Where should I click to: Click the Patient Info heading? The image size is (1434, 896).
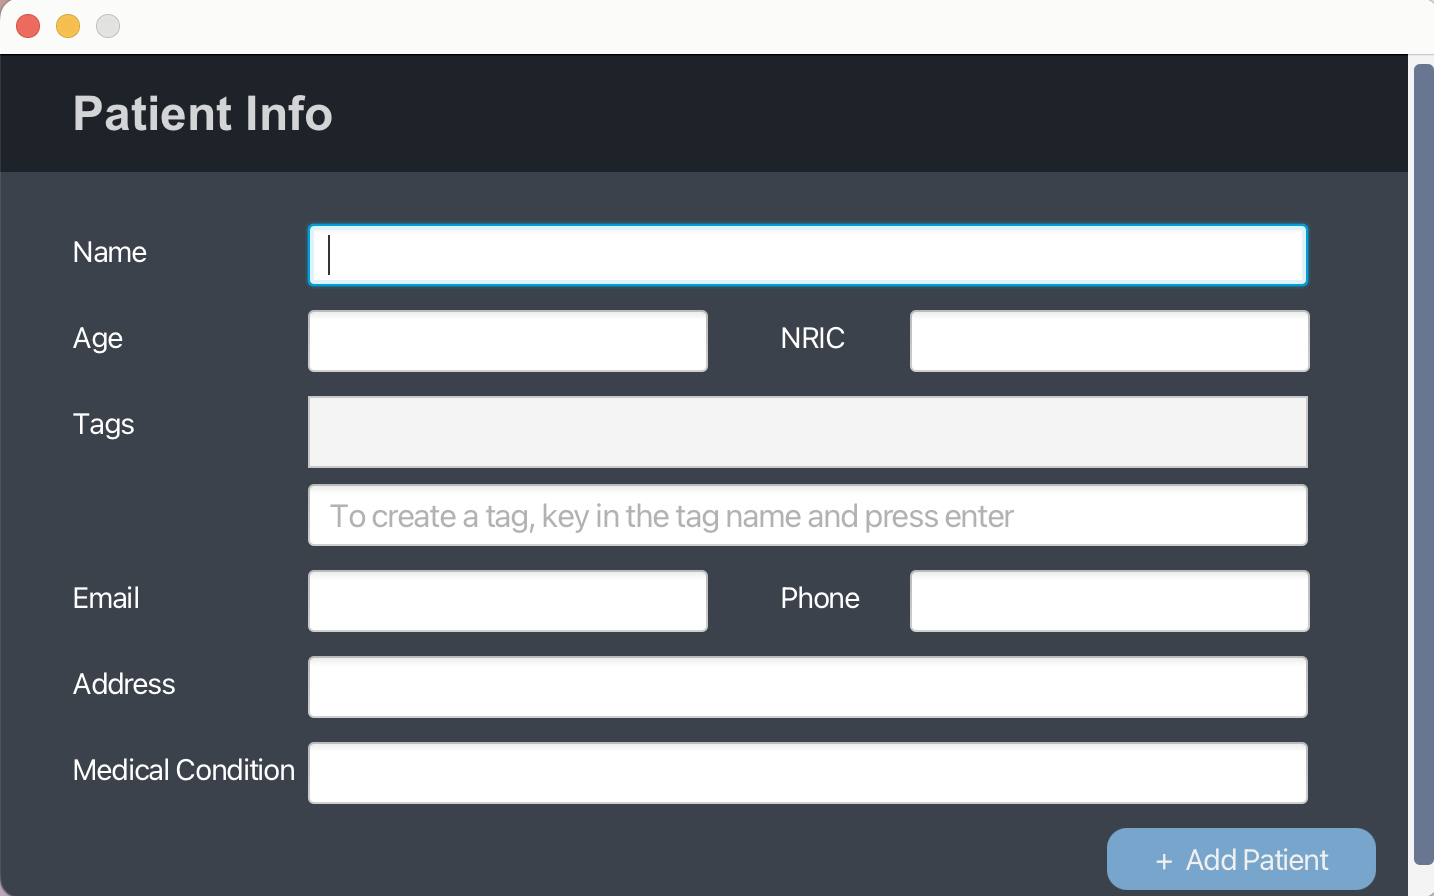(203, 113)
